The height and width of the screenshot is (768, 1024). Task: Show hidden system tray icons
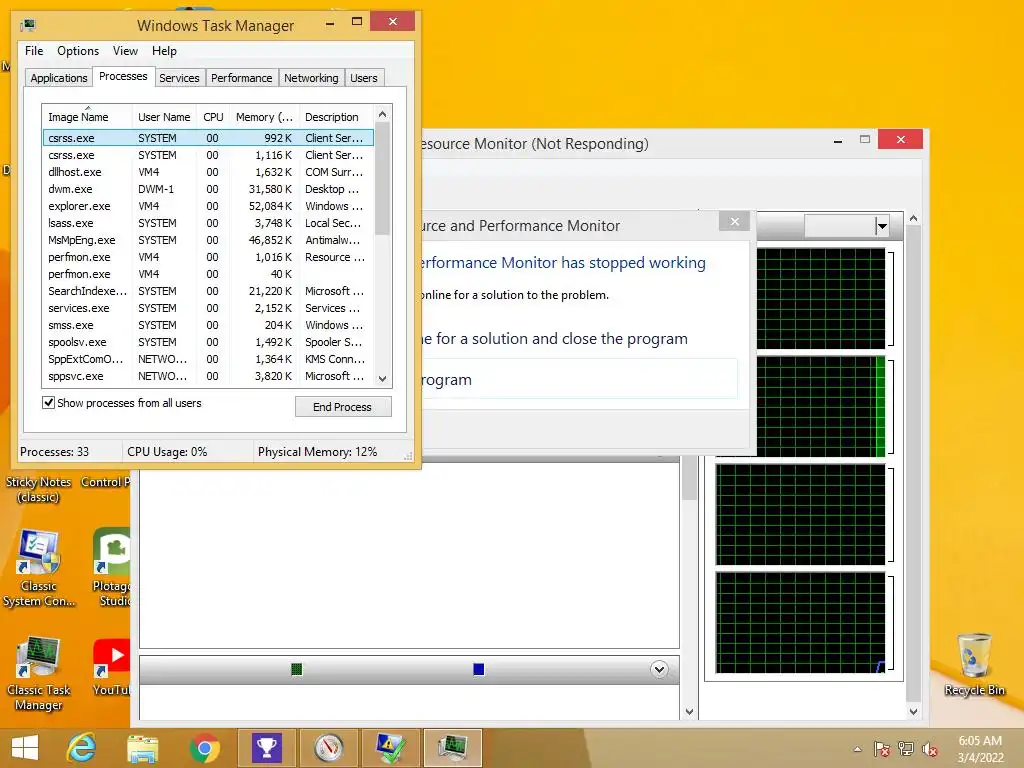pyautogui.click(x=857, y=750)
